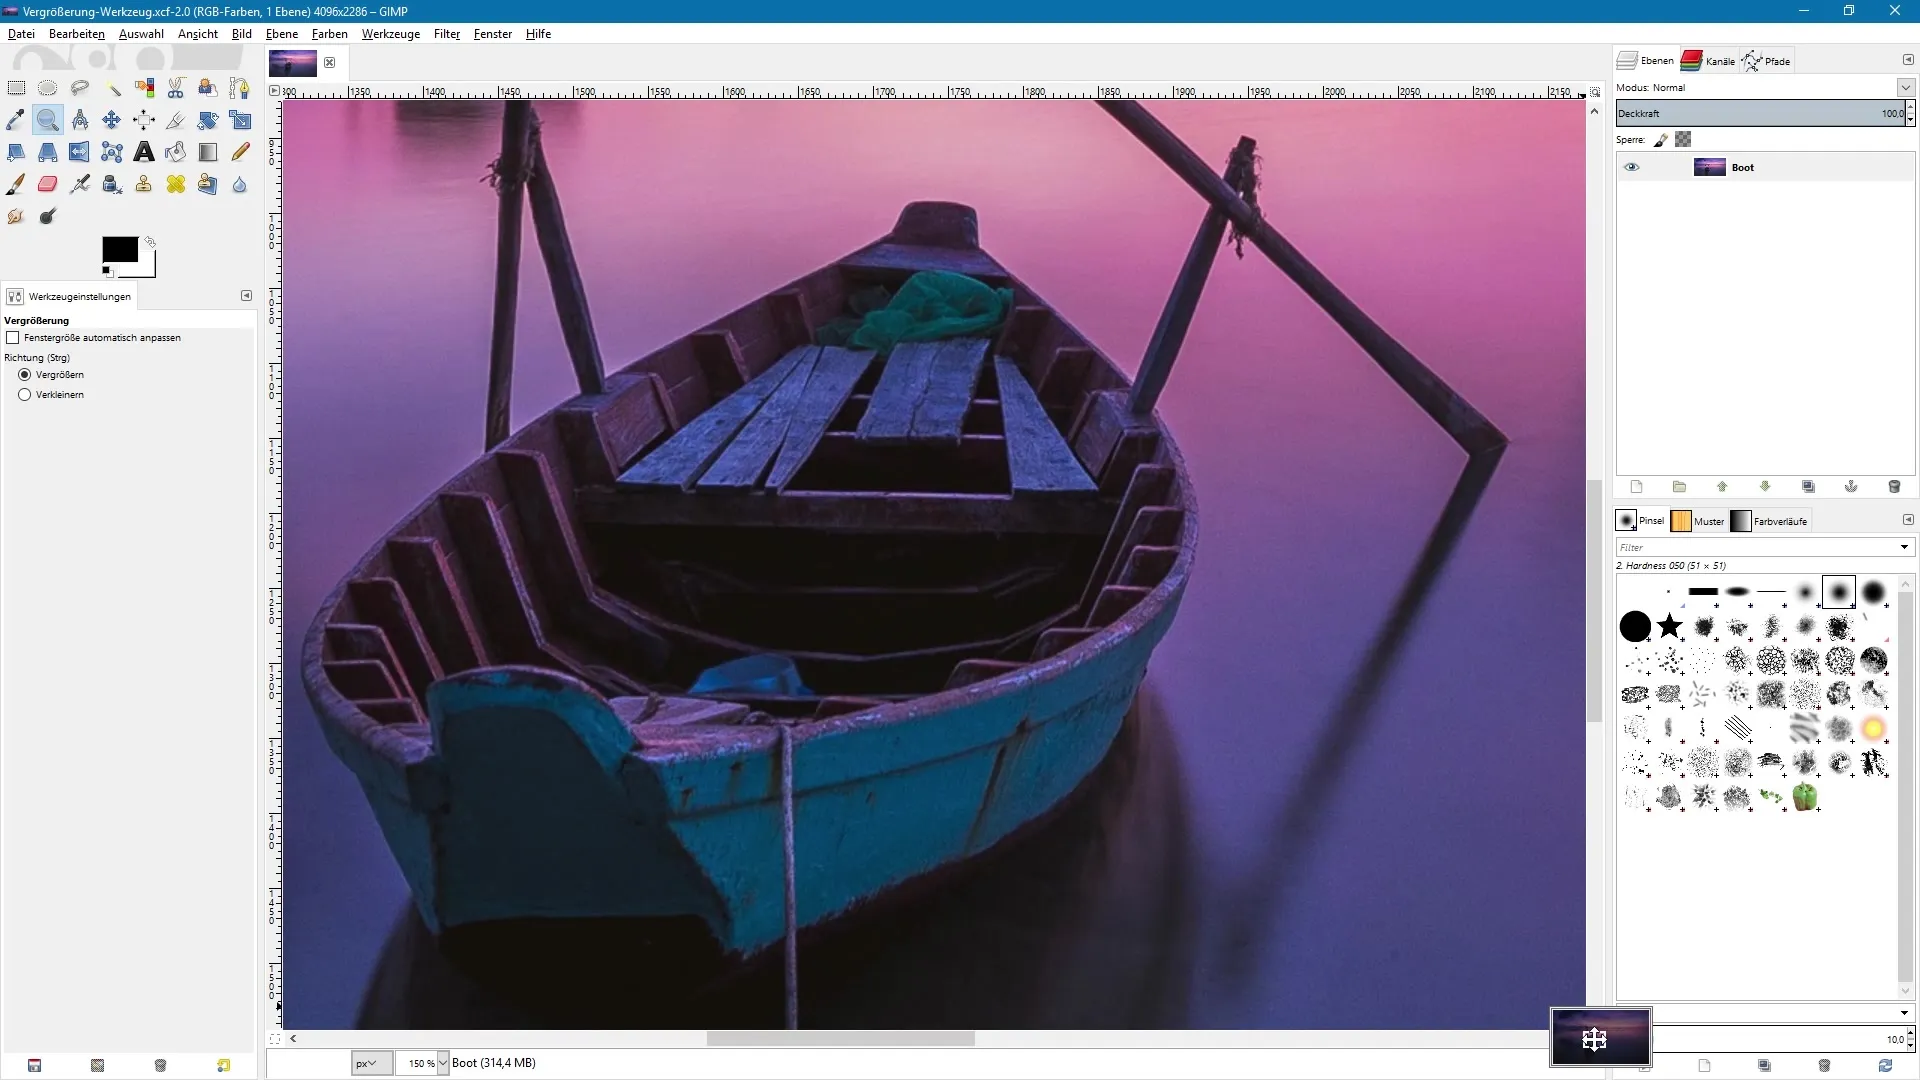
Task: Open the layers dock tab menu arrow
Action: 1908,60
